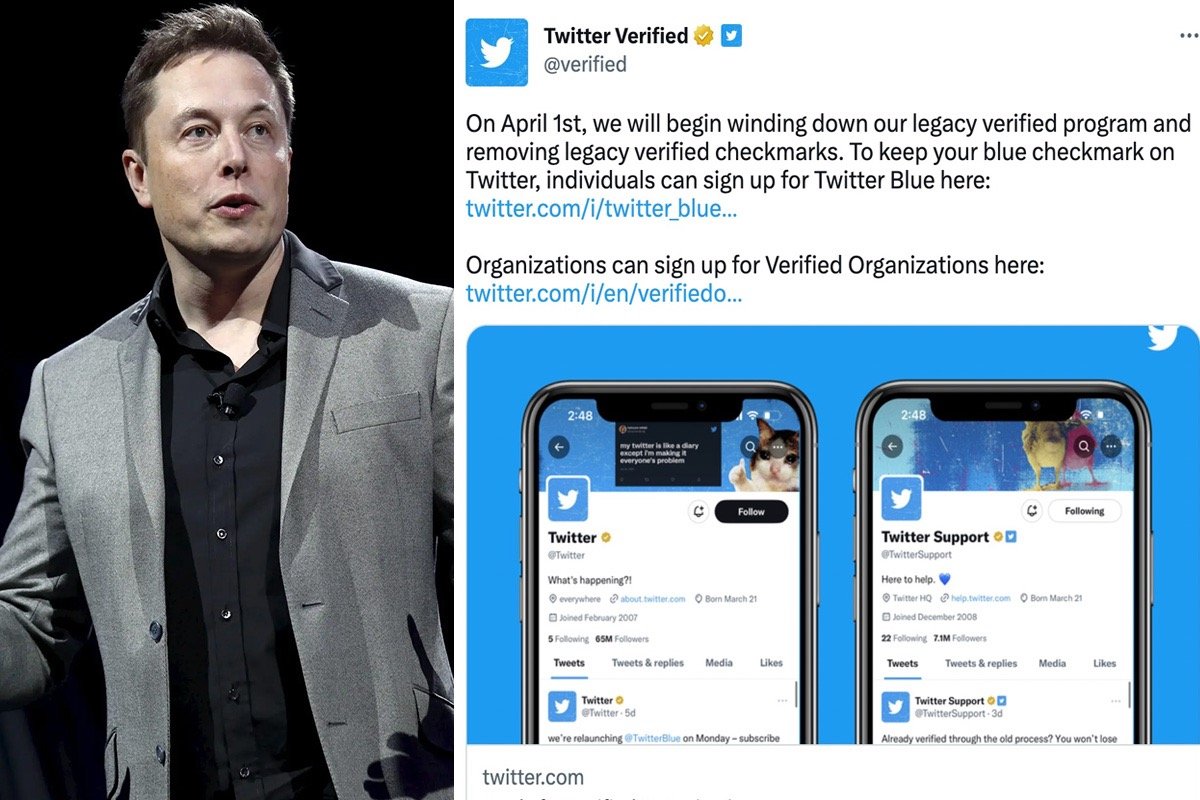The image size is (1200, 800).
Task: Click the Twitter Verified profile avatar
Action: click(x=496, y=52)
